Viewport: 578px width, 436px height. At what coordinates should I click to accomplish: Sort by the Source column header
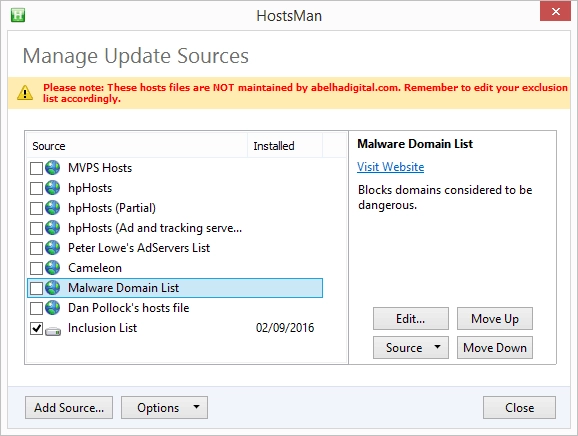(x=136, y=146)
